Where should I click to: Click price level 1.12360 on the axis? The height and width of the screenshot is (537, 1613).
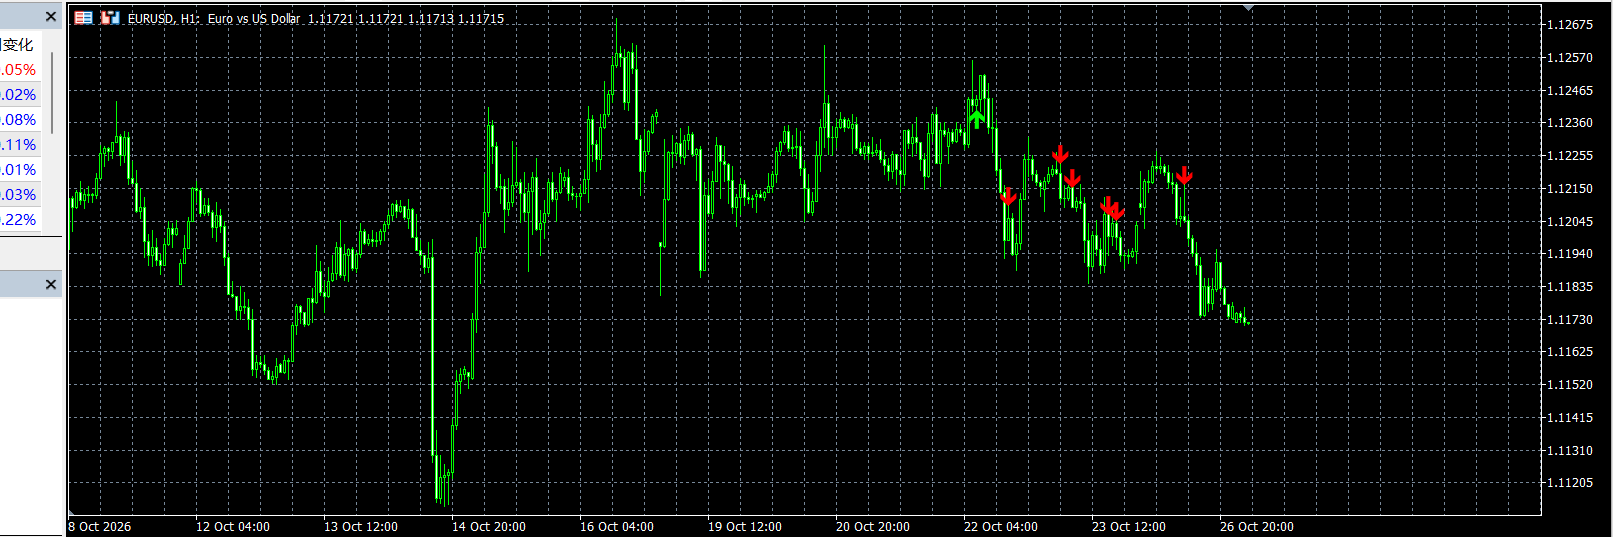click(1570, 123)
